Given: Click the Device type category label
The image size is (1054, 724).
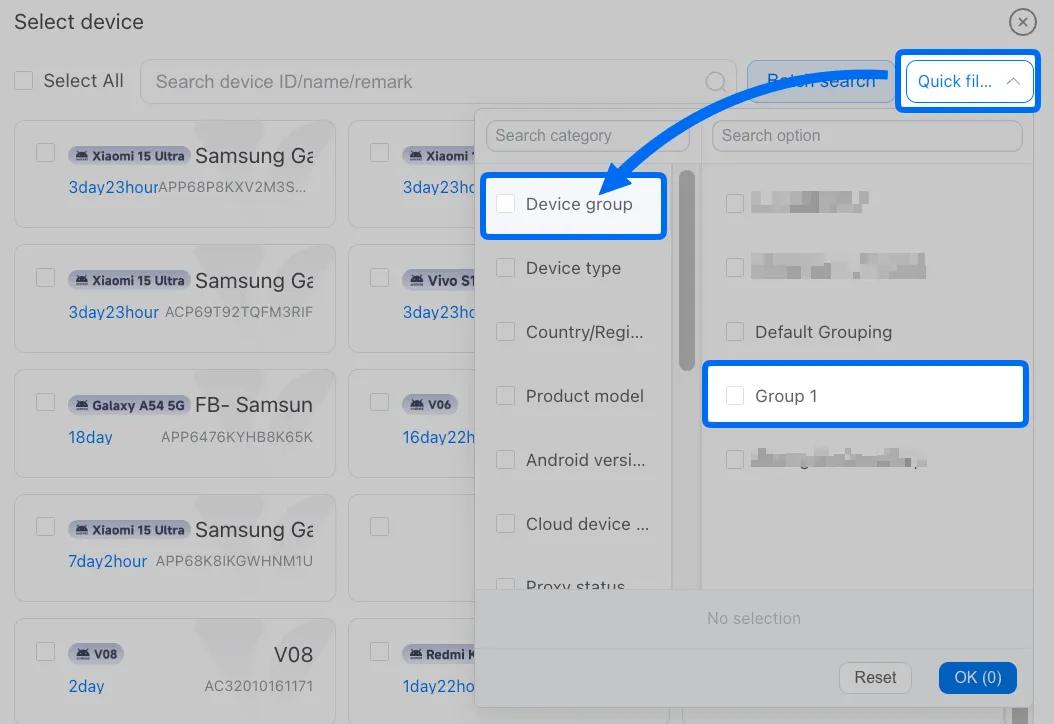Looking at the screenshot, I should pyautogui.click(x=573, y=268).
